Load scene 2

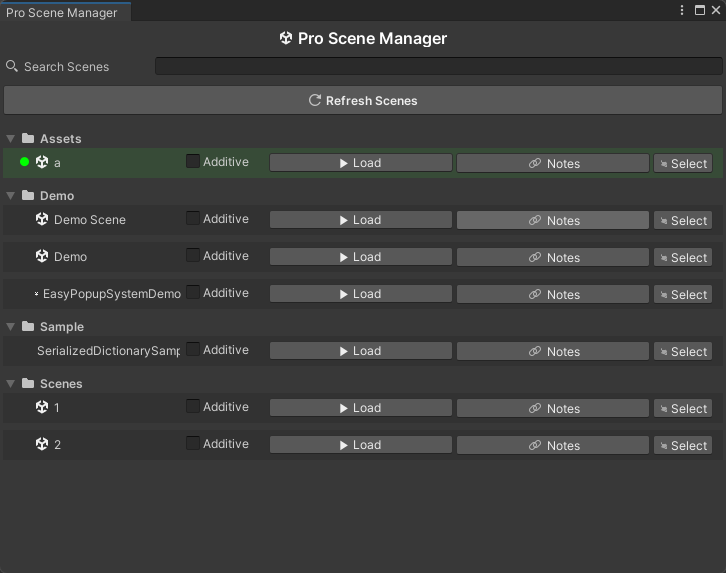point(361,445)
